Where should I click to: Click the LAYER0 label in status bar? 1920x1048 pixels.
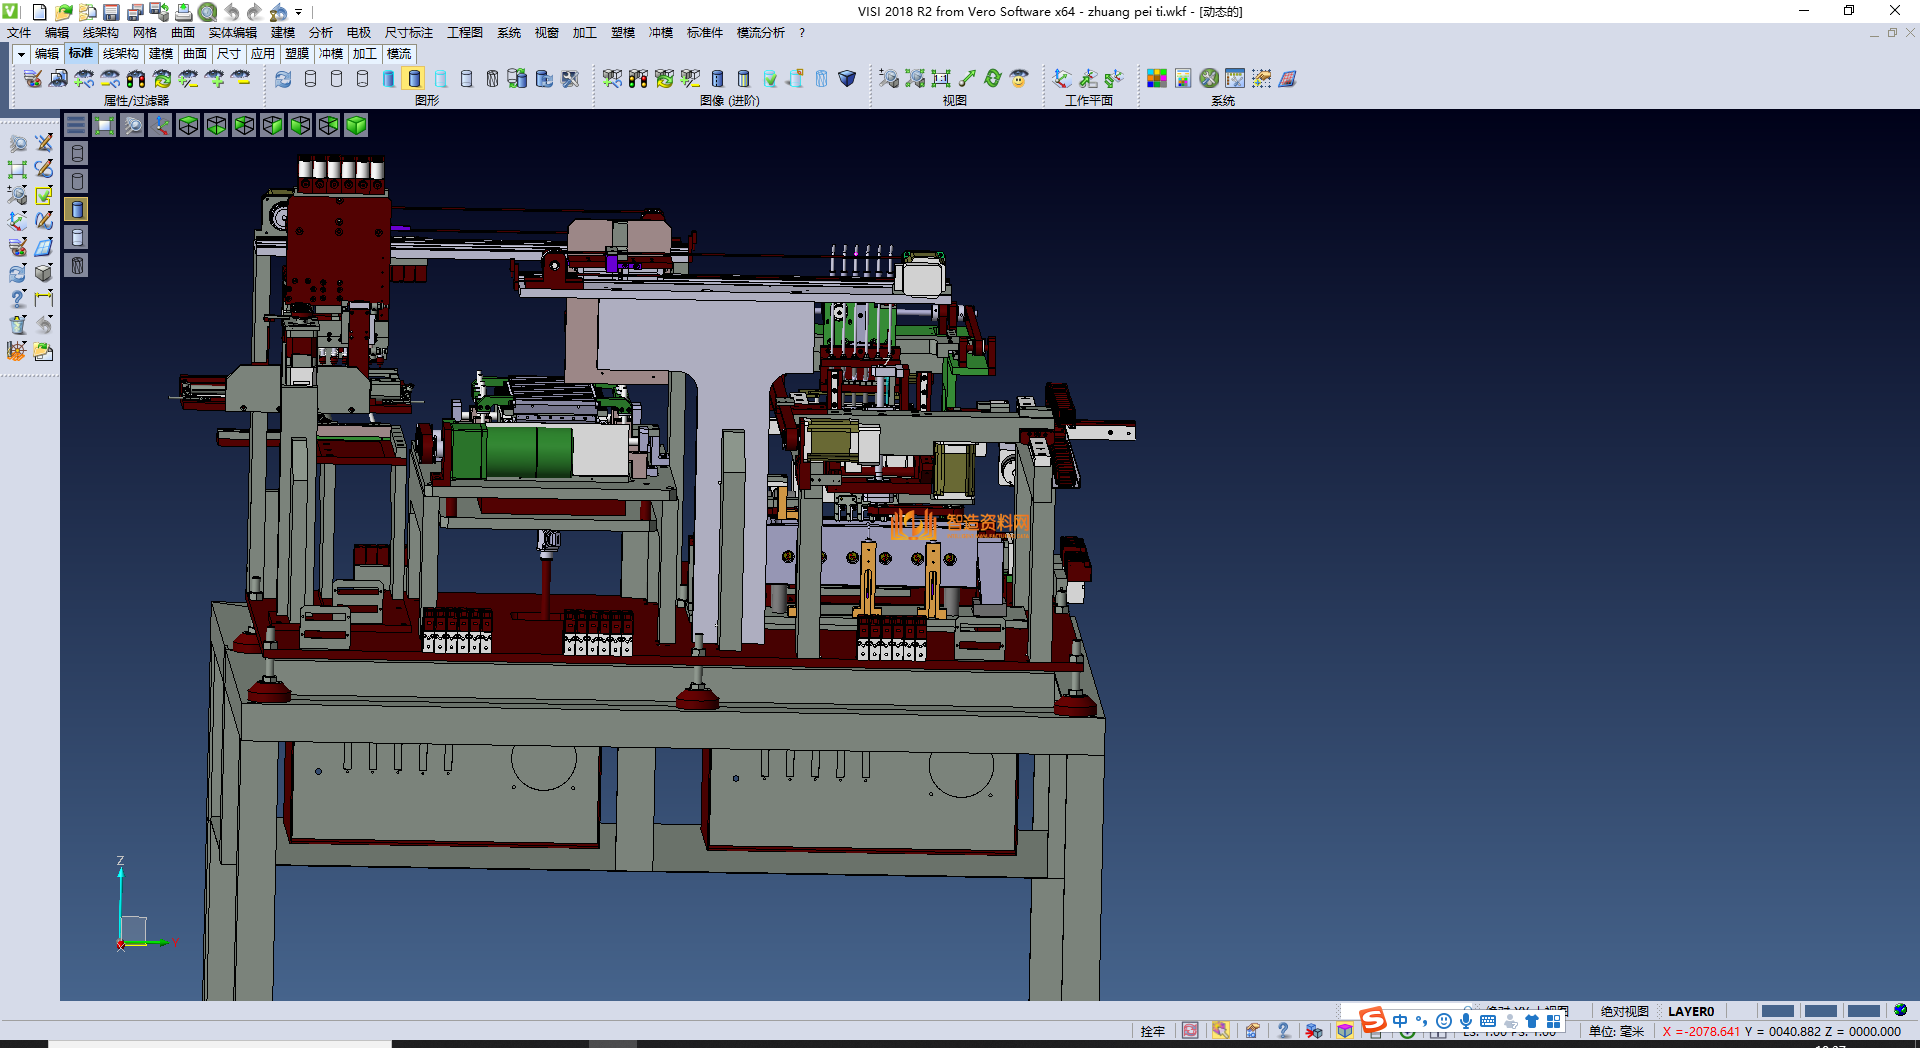[x=1690, y=1011]
